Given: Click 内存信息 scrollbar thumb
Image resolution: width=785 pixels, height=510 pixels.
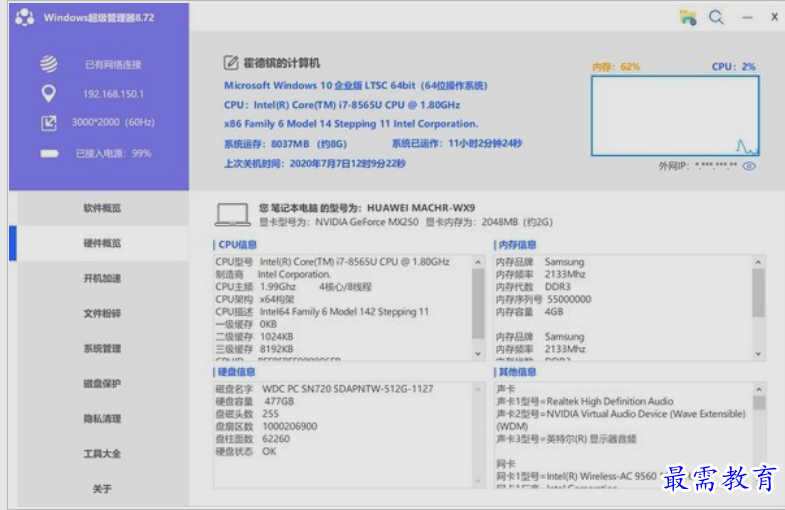Looking at the screenshot, I should coord(758,293).
